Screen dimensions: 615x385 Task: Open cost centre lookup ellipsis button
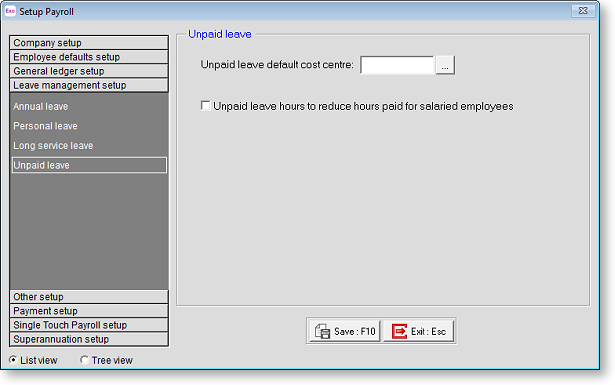(x=445, y=65)
